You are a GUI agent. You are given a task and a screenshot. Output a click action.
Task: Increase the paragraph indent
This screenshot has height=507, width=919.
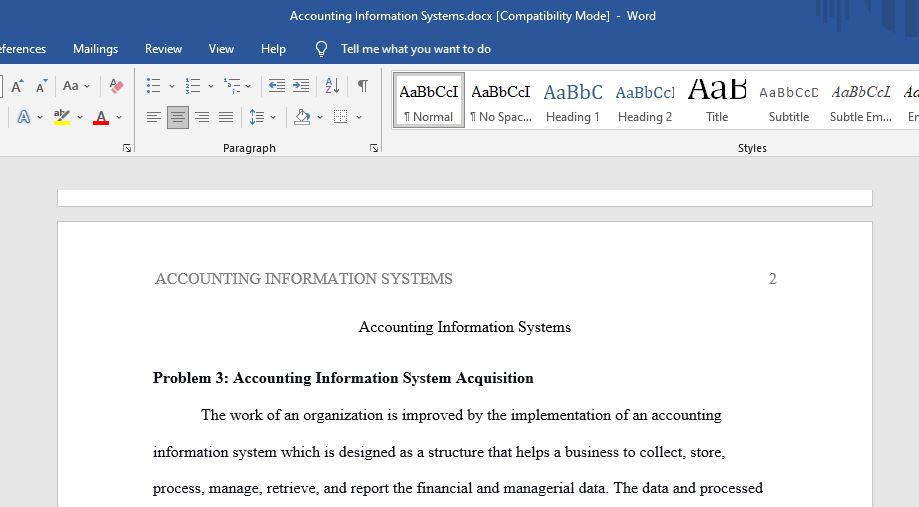[x=301, y=86]
